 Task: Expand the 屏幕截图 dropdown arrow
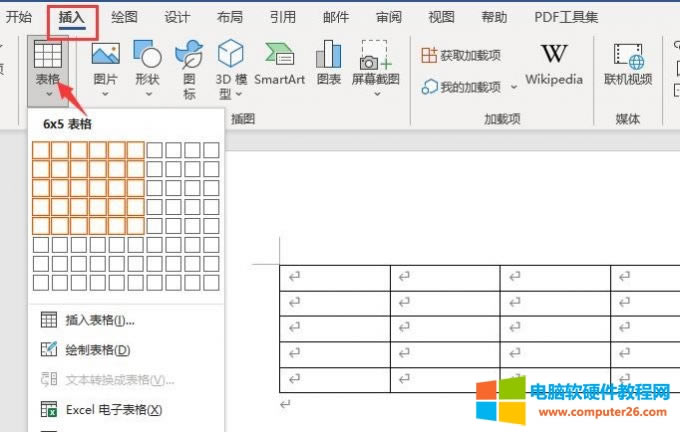[x=376, y=95]
